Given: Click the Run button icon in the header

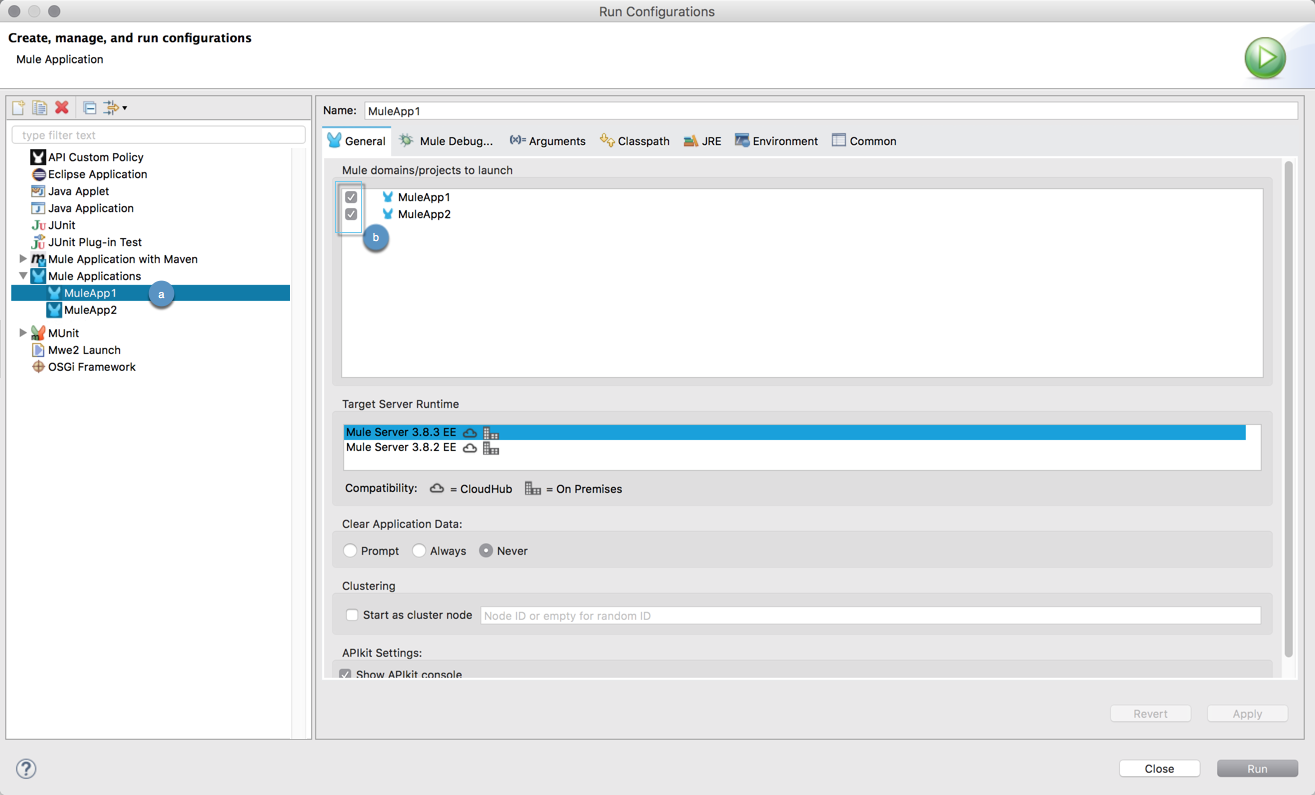Looking at the screenshot, I should pyautogui.click(x=1265, y=58).
